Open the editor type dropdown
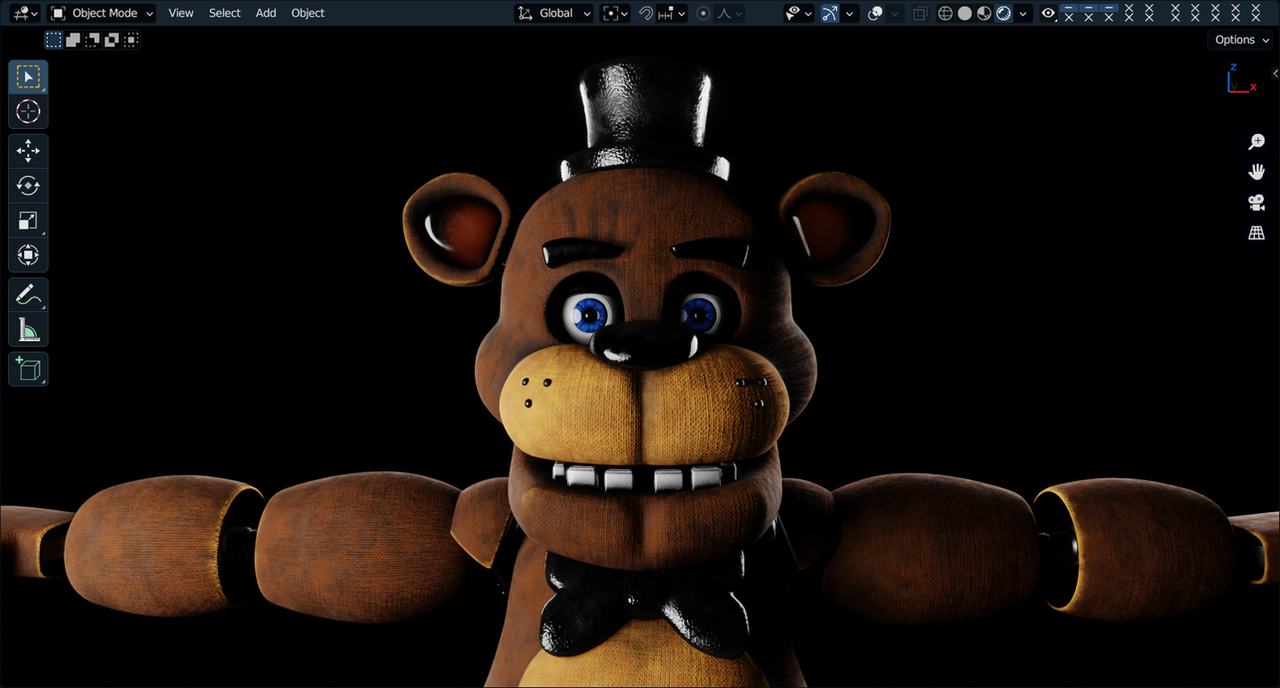Viewport: 1280px width, 688px height. point(25,13)
